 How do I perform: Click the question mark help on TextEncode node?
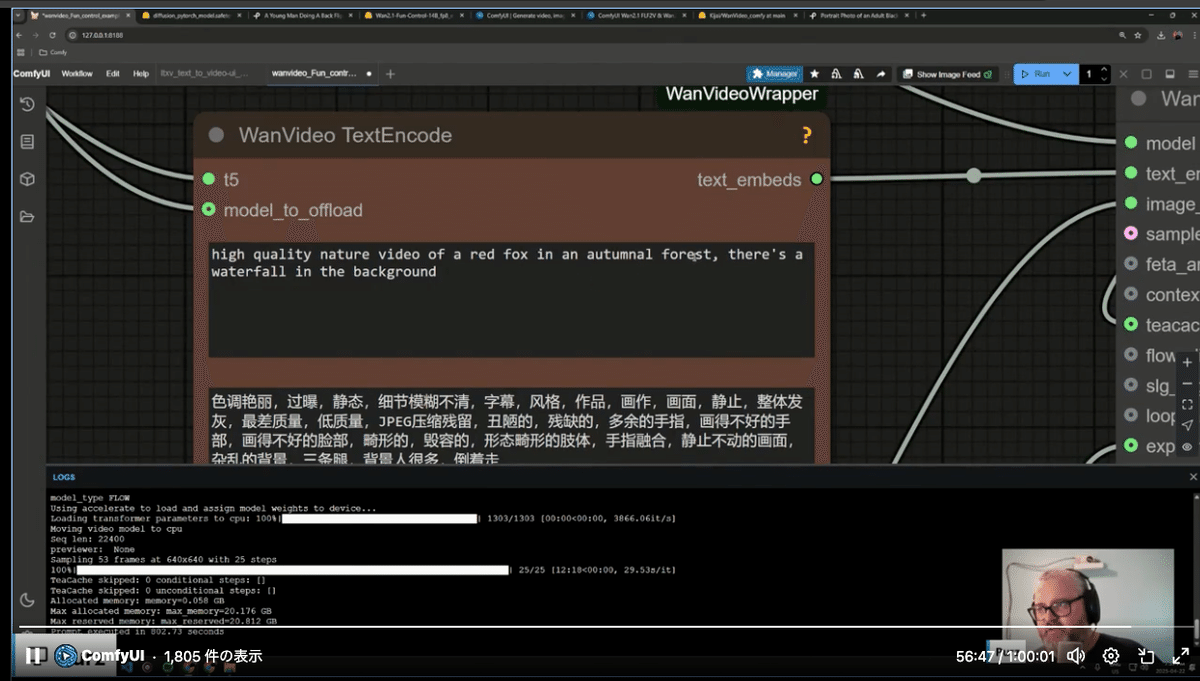pos(807,135)
